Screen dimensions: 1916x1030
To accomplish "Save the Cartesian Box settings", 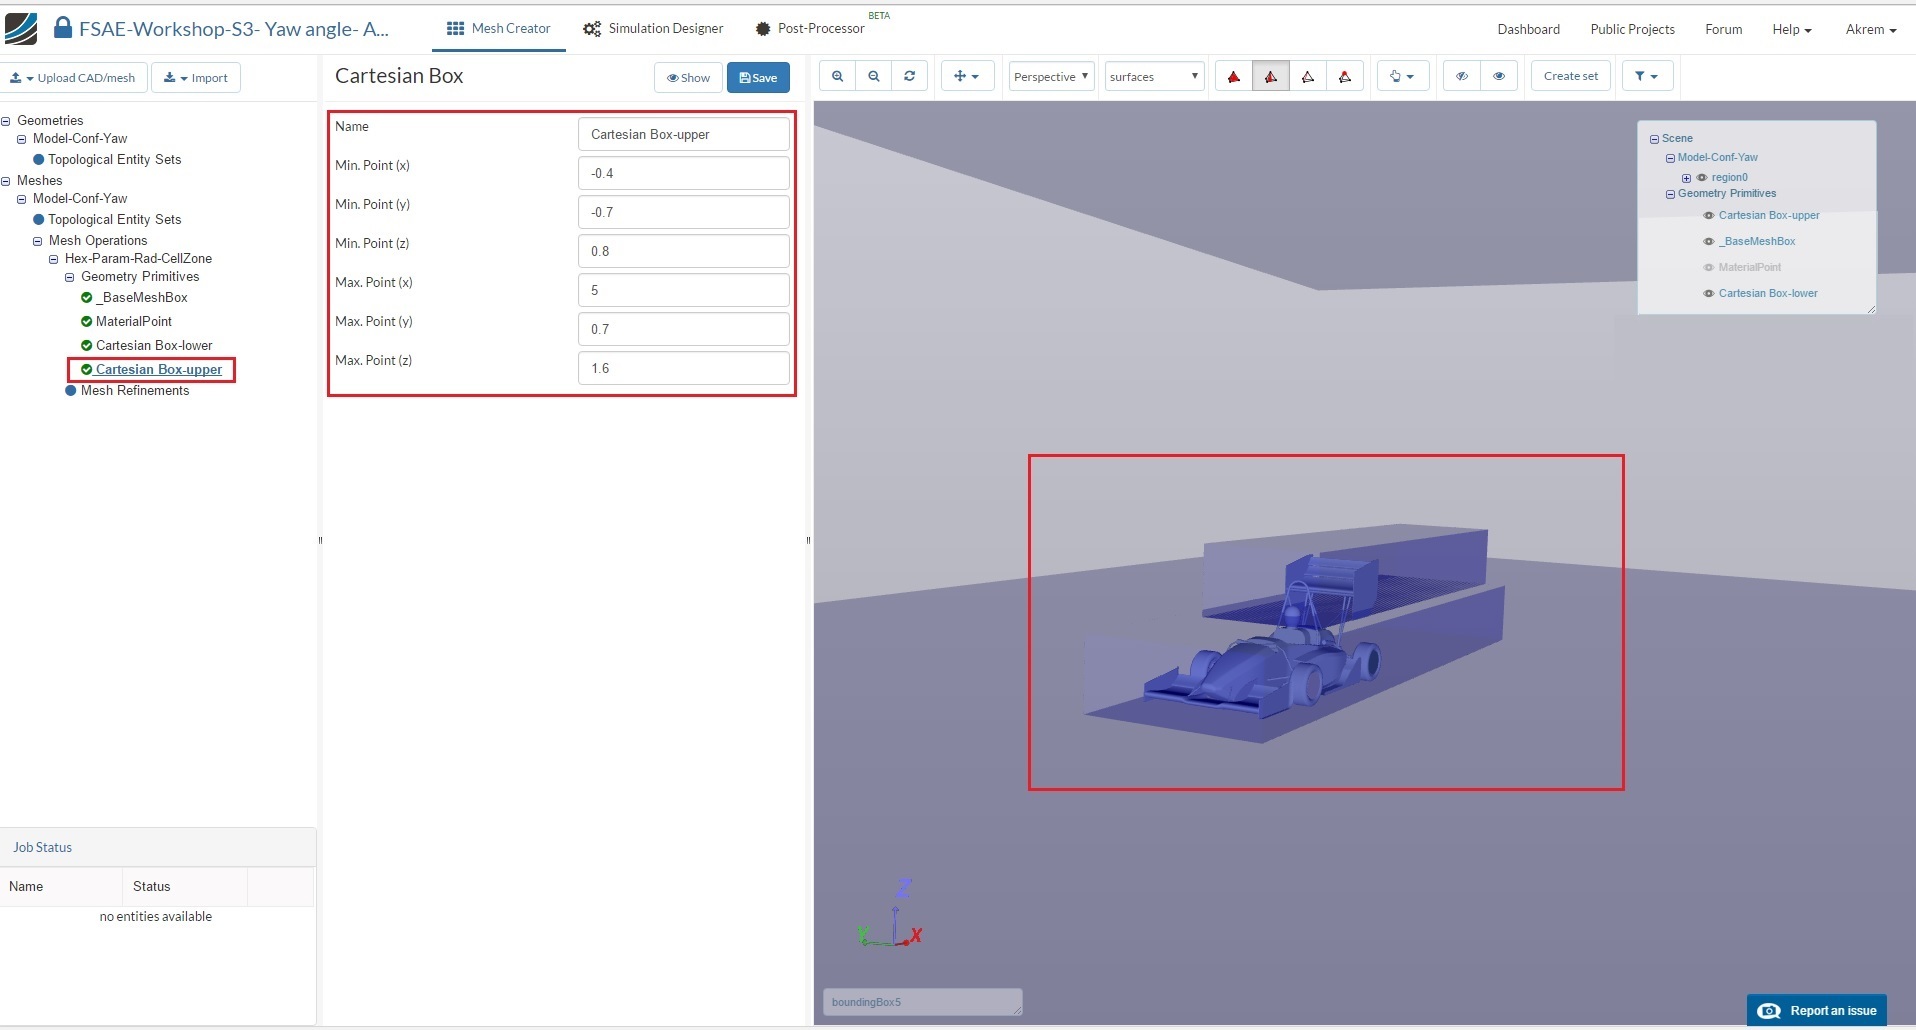I will tap(758, 78).
